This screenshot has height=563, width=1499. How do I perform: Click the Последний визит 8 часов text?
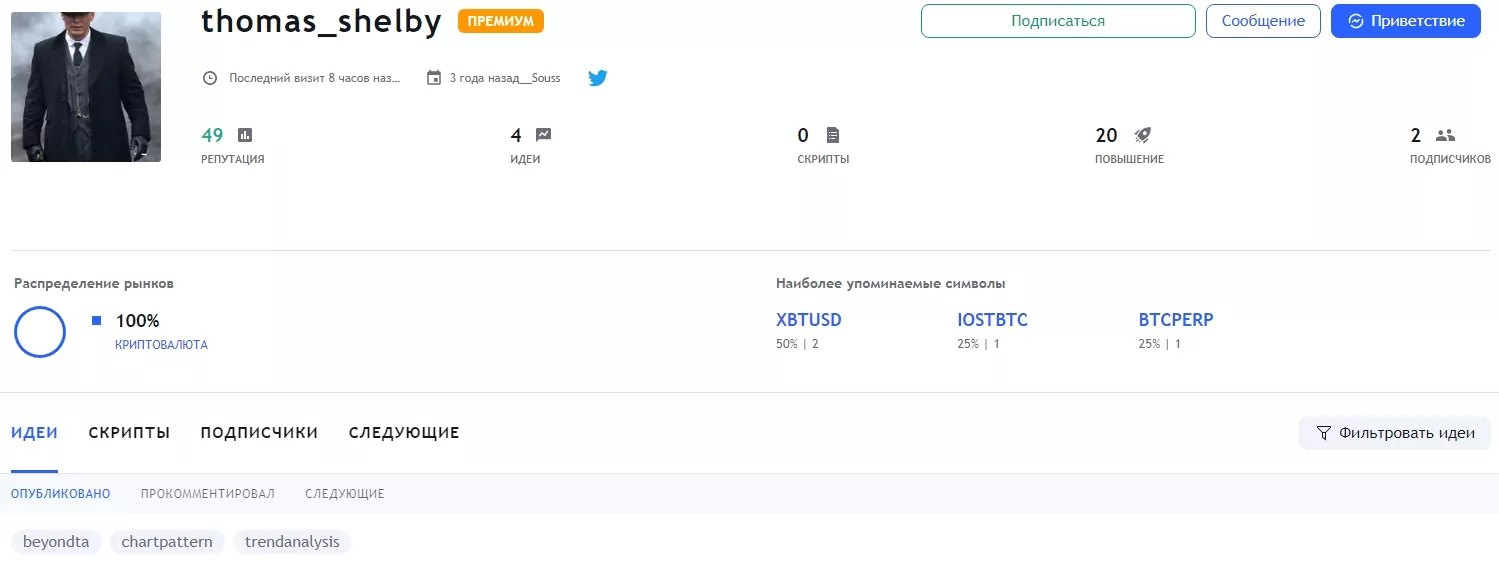click(x=315, y=78)
